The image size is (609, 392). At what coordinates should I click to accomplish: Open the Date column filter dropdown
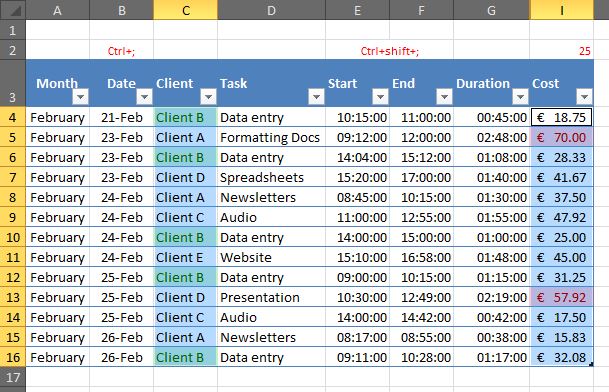click(x=144, y=97)
